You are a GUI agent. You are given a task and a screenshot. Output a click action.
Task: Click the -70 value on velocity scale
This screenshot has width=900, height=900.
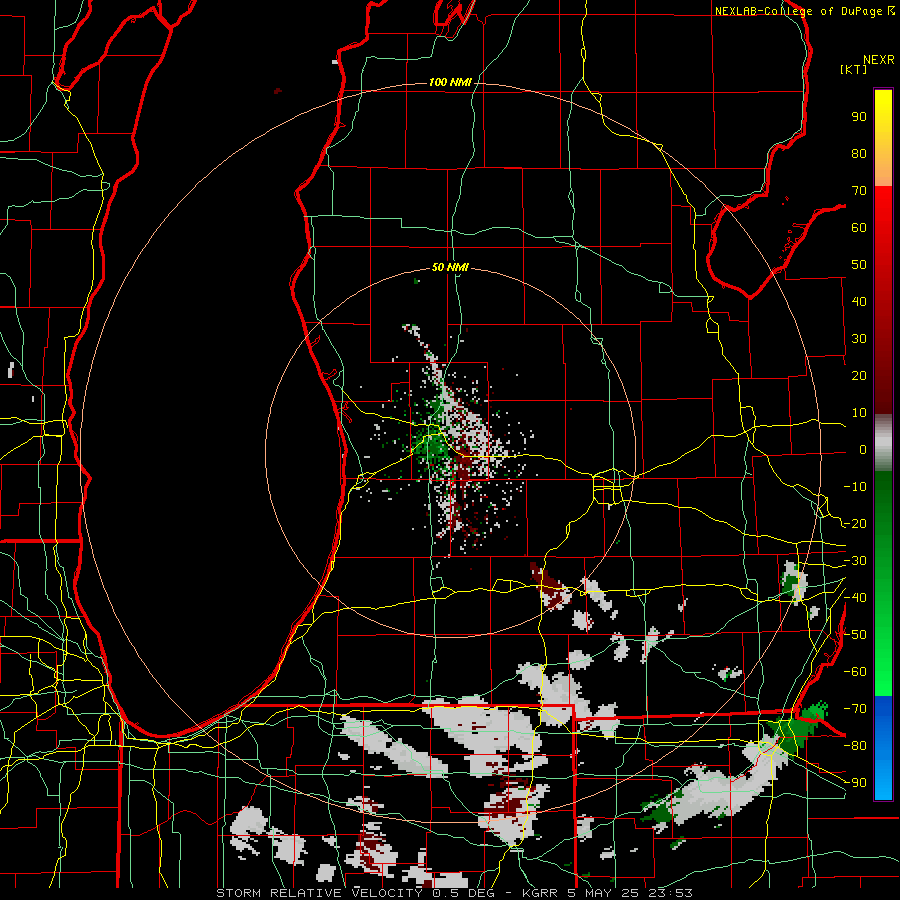pyautogui.click(x=855, y=709)
